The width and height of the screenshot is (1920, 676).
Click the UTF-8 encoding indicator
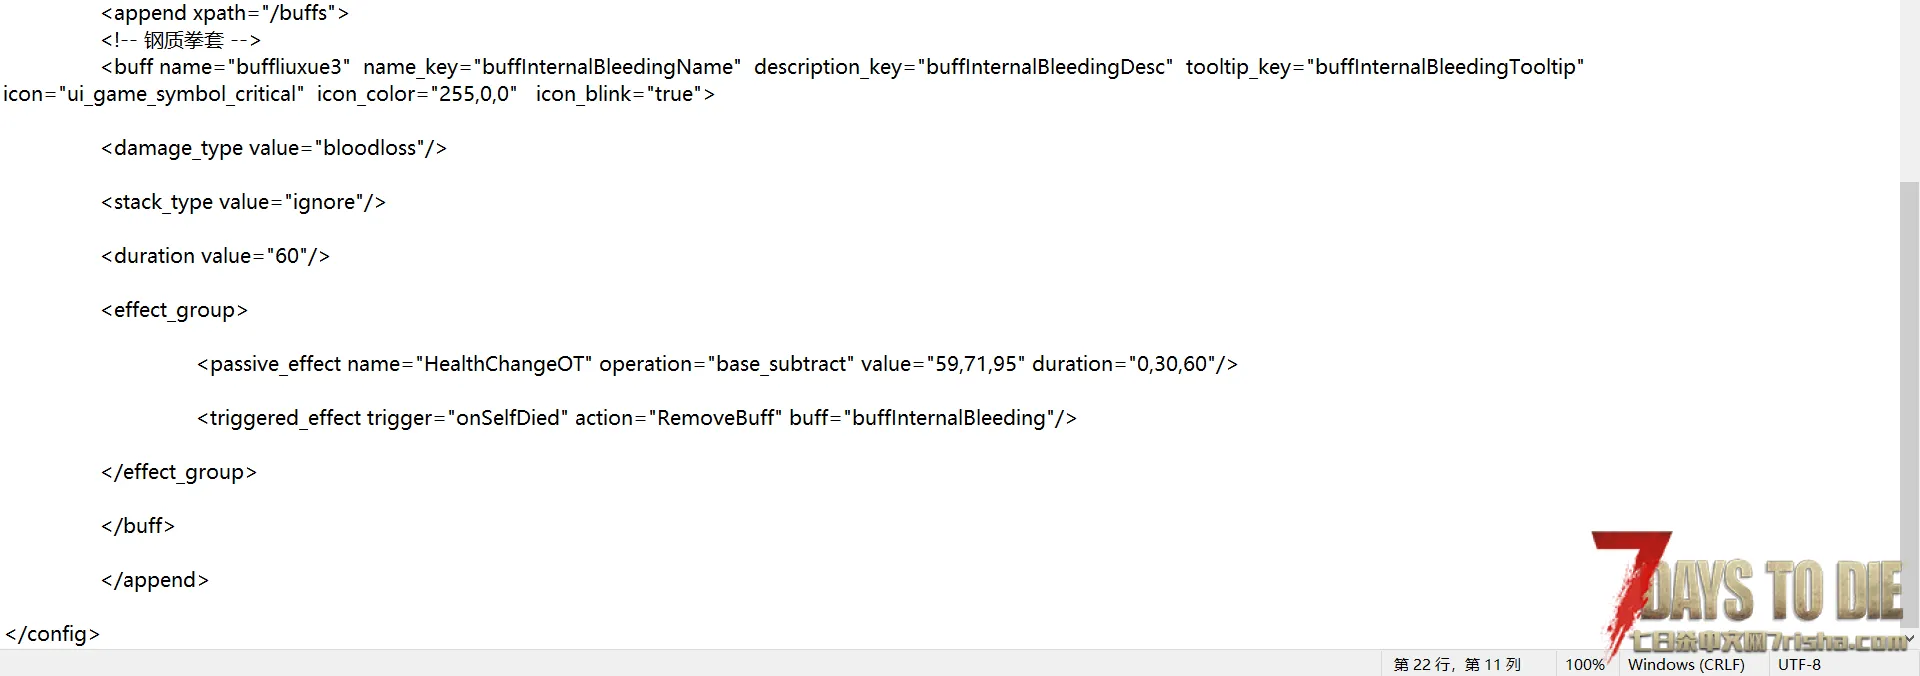click(x=1798, y=664)
